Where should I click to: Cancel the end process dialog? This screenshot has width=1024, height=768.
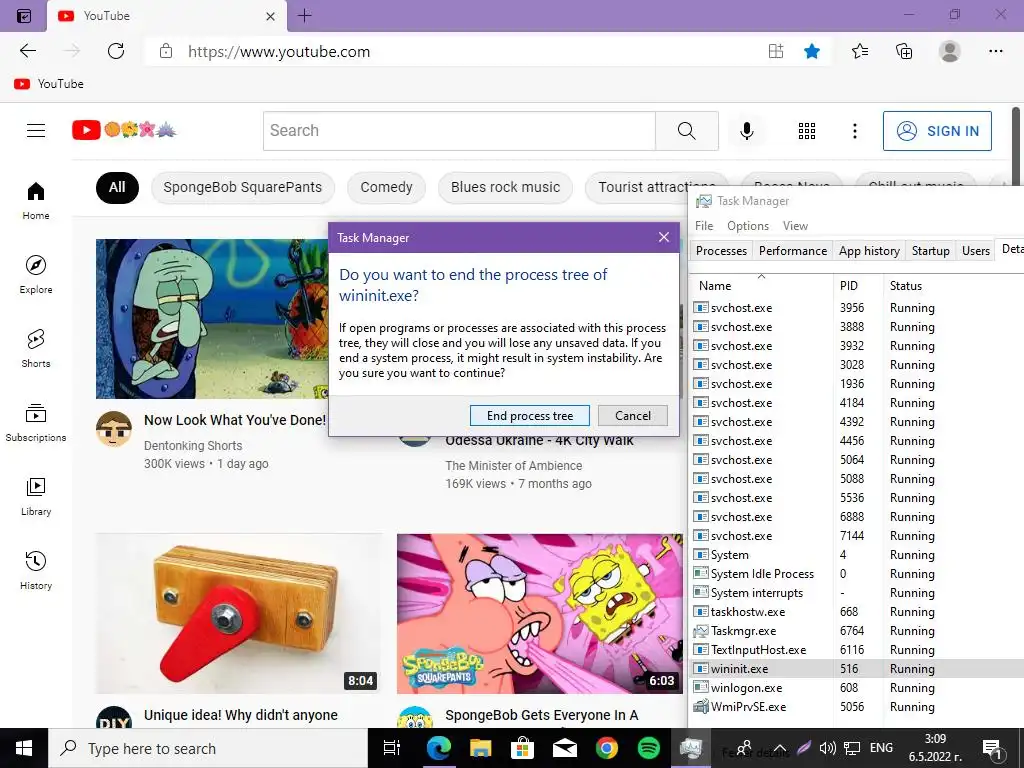(633, 416)
